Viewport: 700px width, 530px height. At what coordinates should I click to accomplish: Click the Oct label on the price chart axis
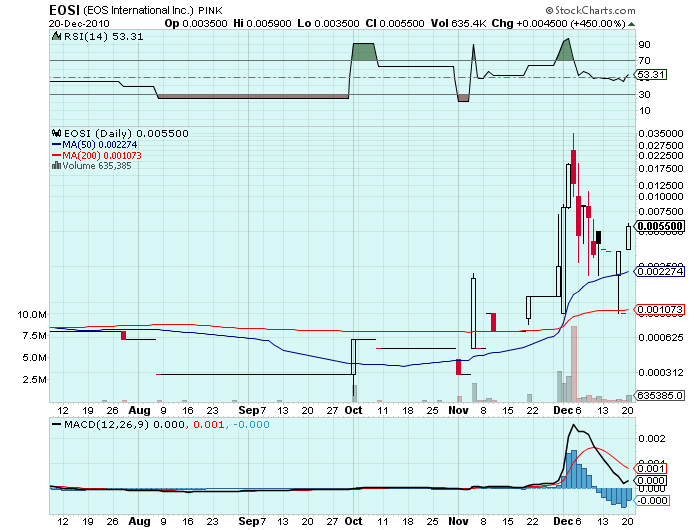click(x=352, y=410)
